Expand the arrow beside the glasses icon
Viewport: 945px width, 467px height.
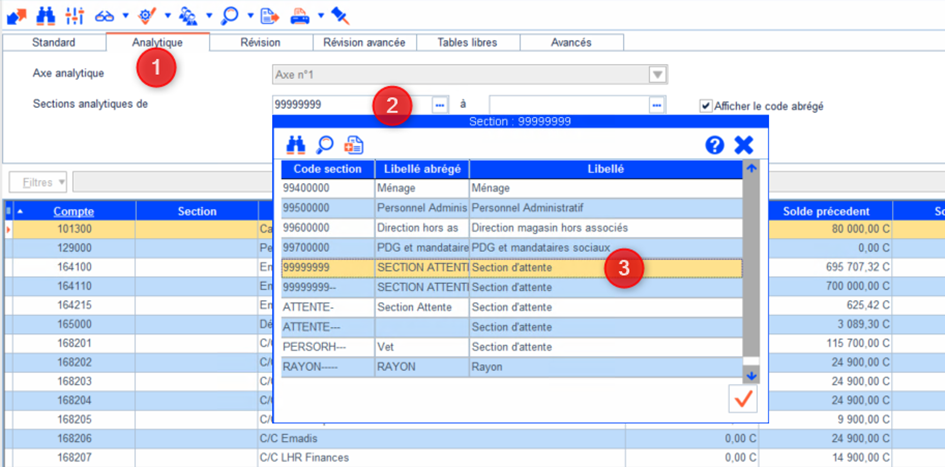pos(125,16)
